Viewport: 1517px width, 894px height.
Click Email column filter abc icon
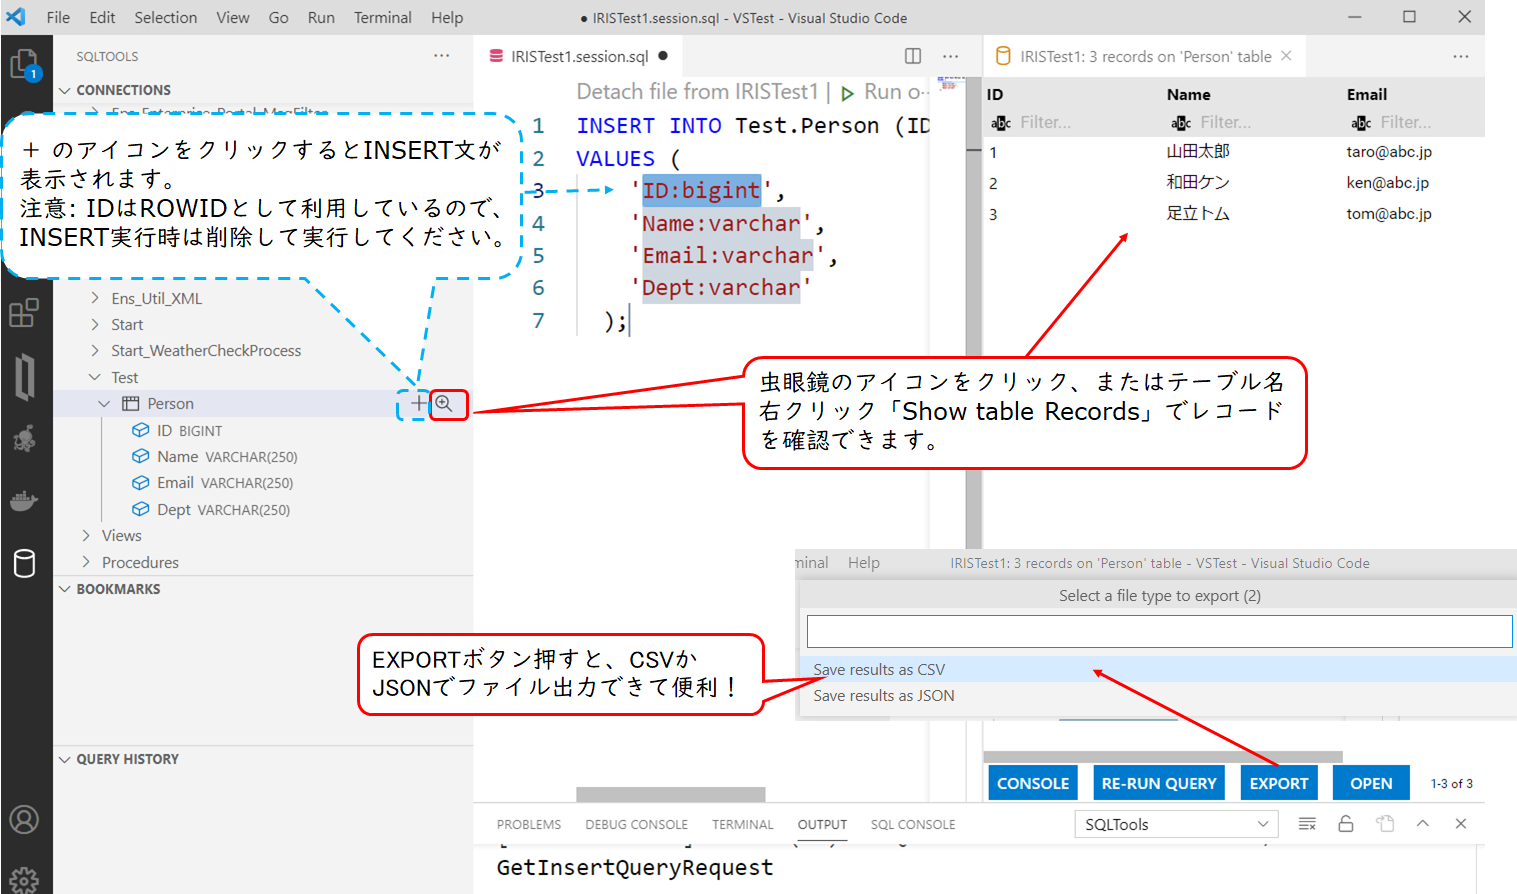[x=1361, y=123]
